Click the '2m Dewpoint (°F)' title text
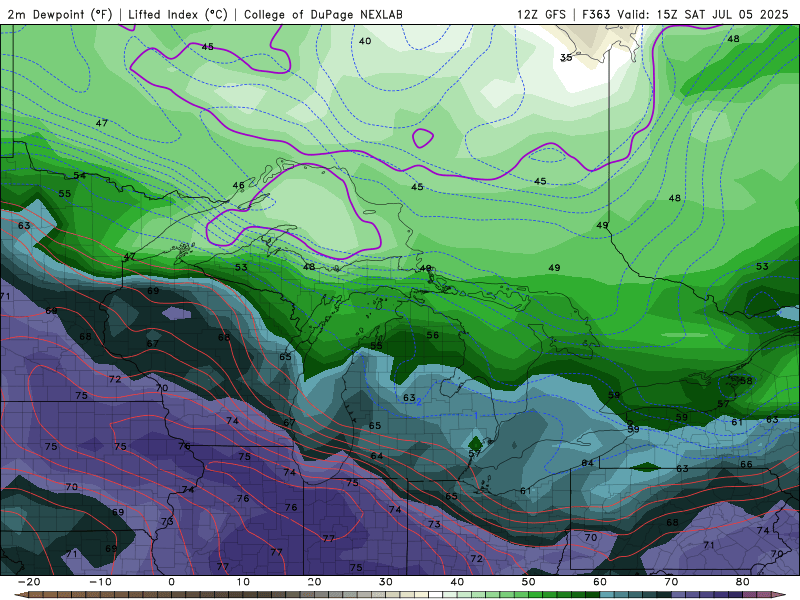The height and width of the screenshot is (600, 800). [x=60, y=15]
